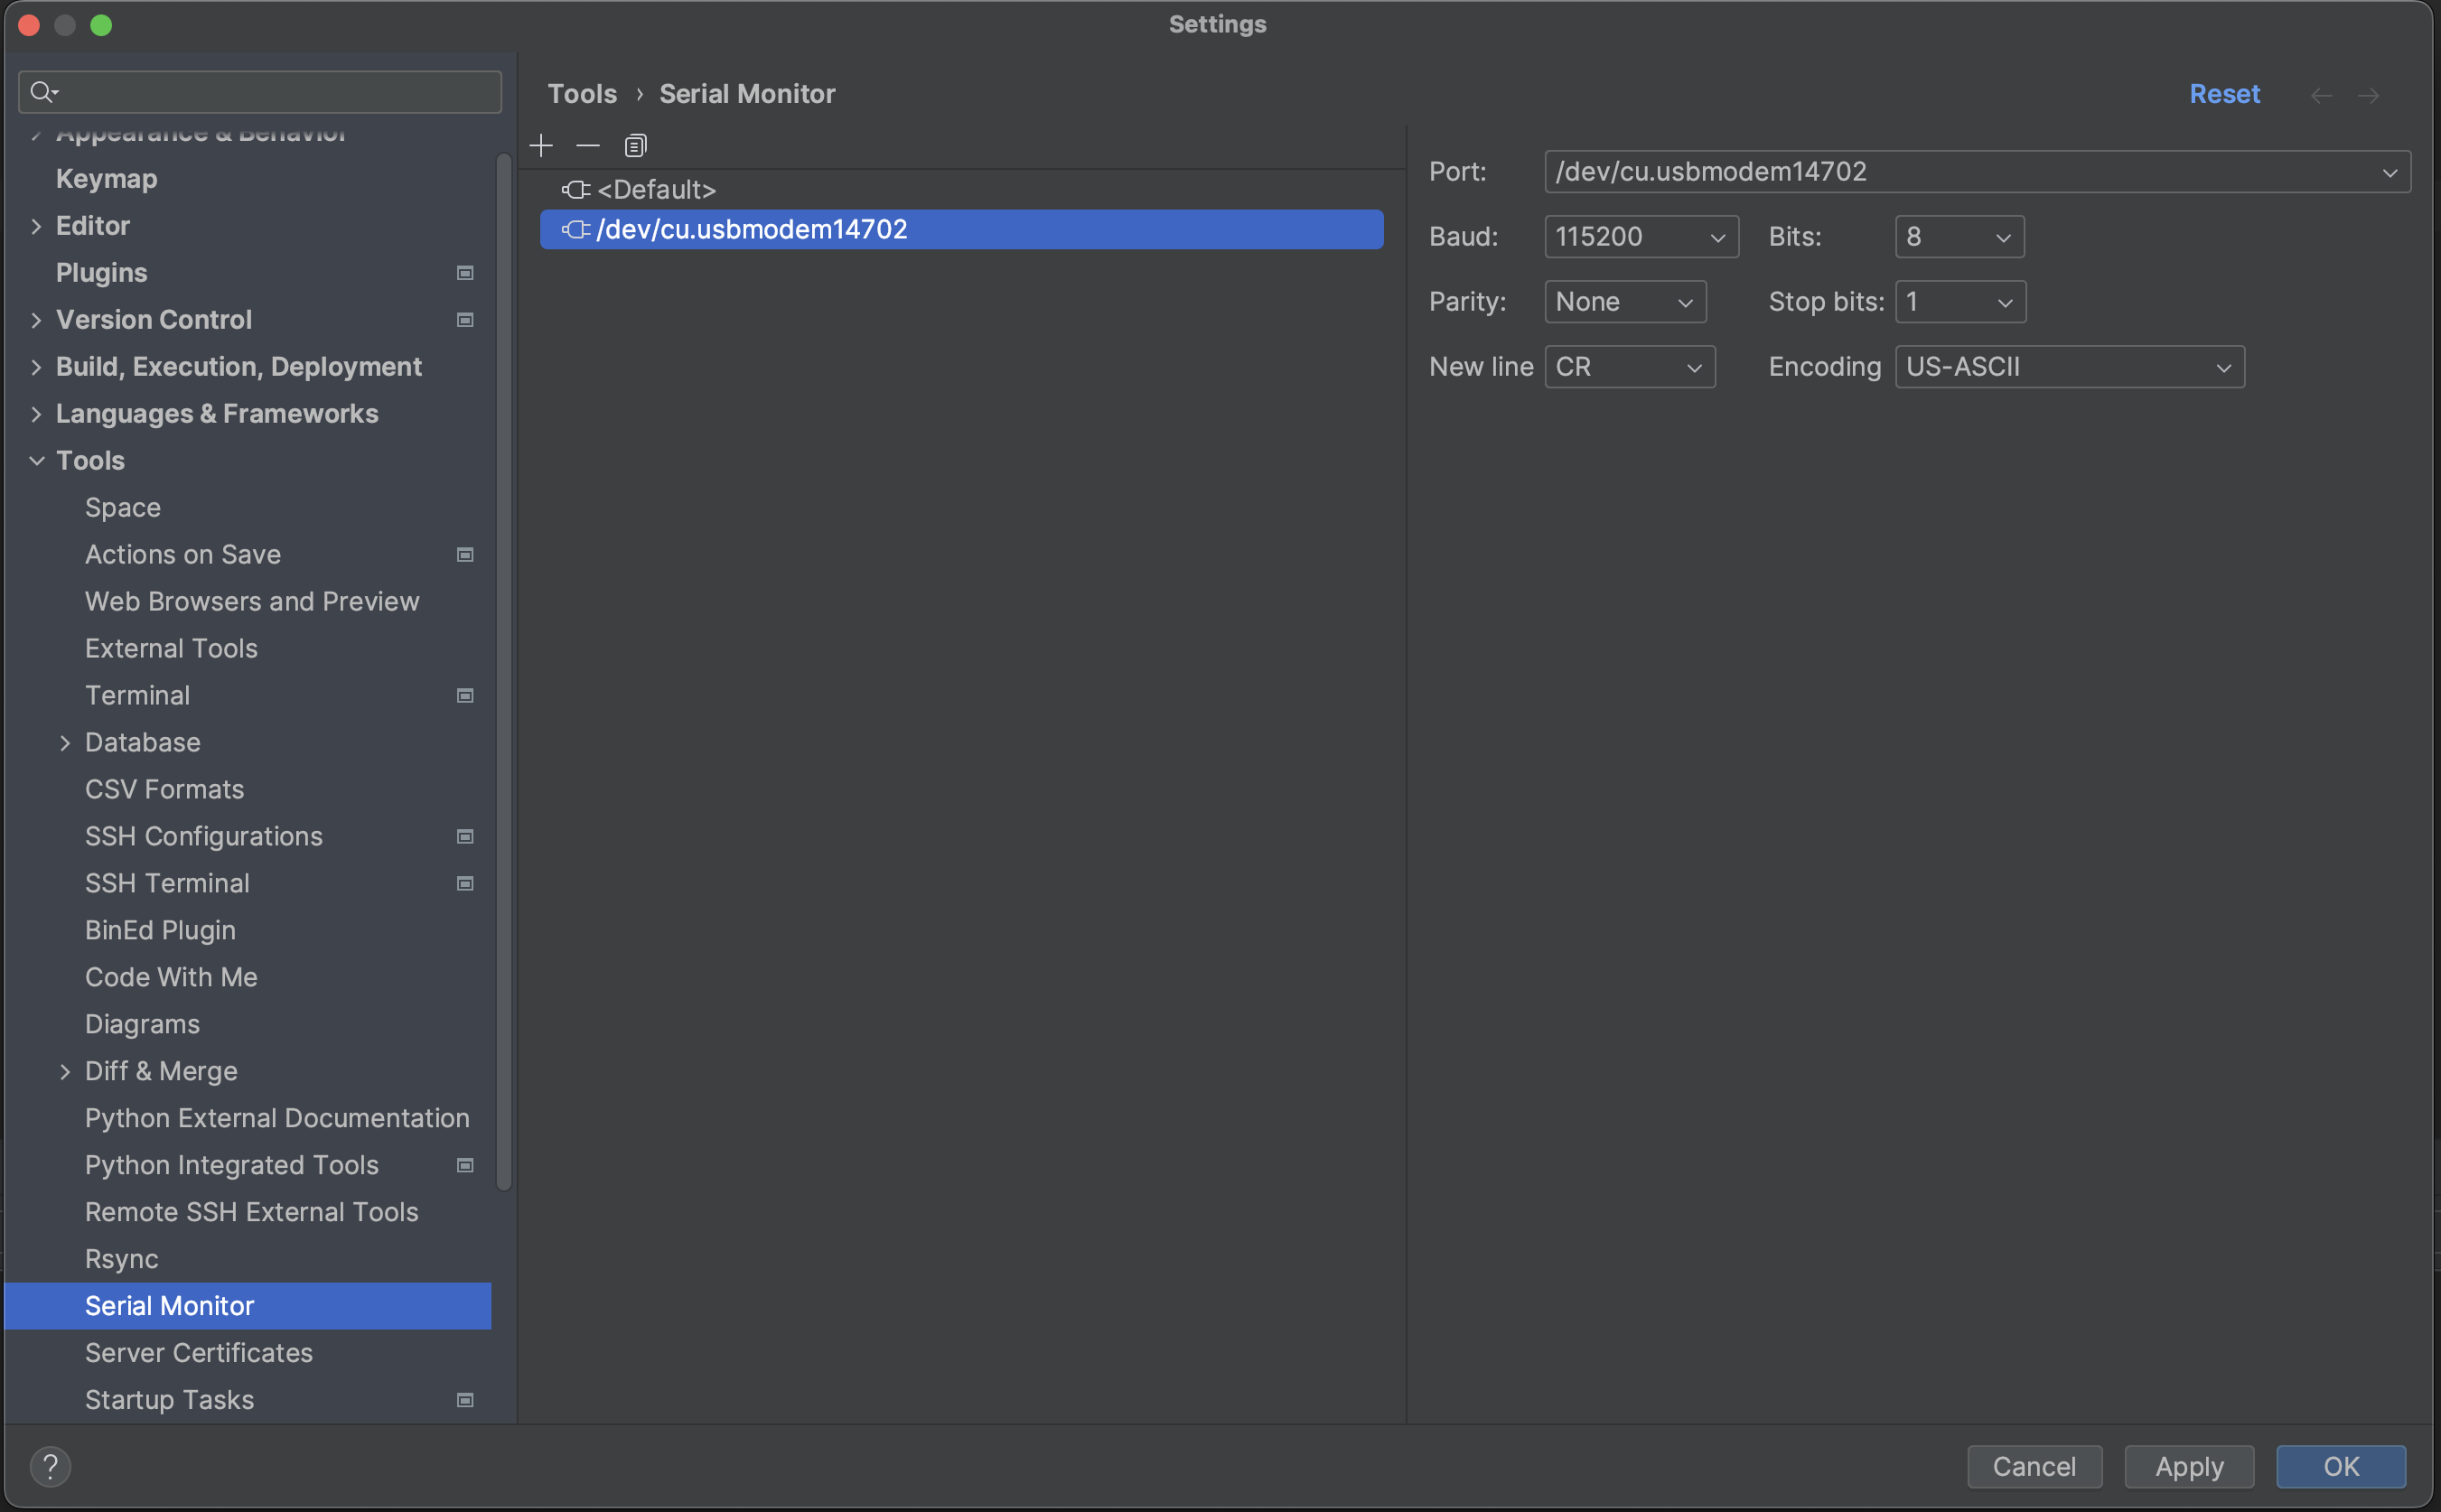Click the back navigation arrow
The image size is (2441, 1512).
[x=2321, y=95]
